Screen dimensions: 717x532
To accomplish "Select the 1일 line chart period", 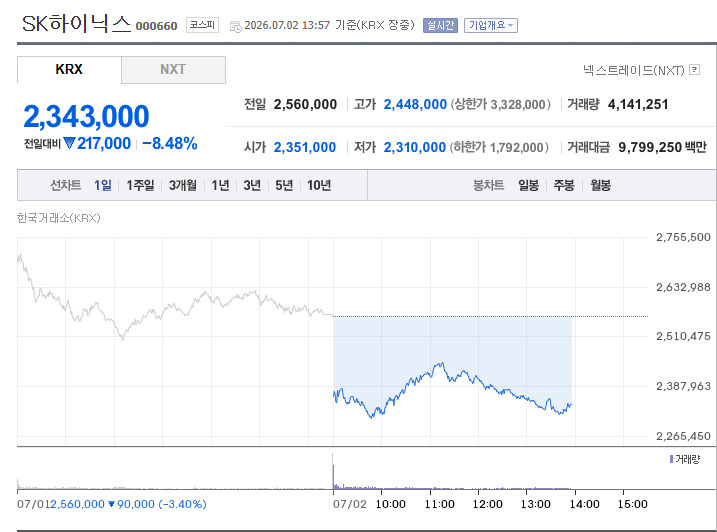I will [103, 185].
